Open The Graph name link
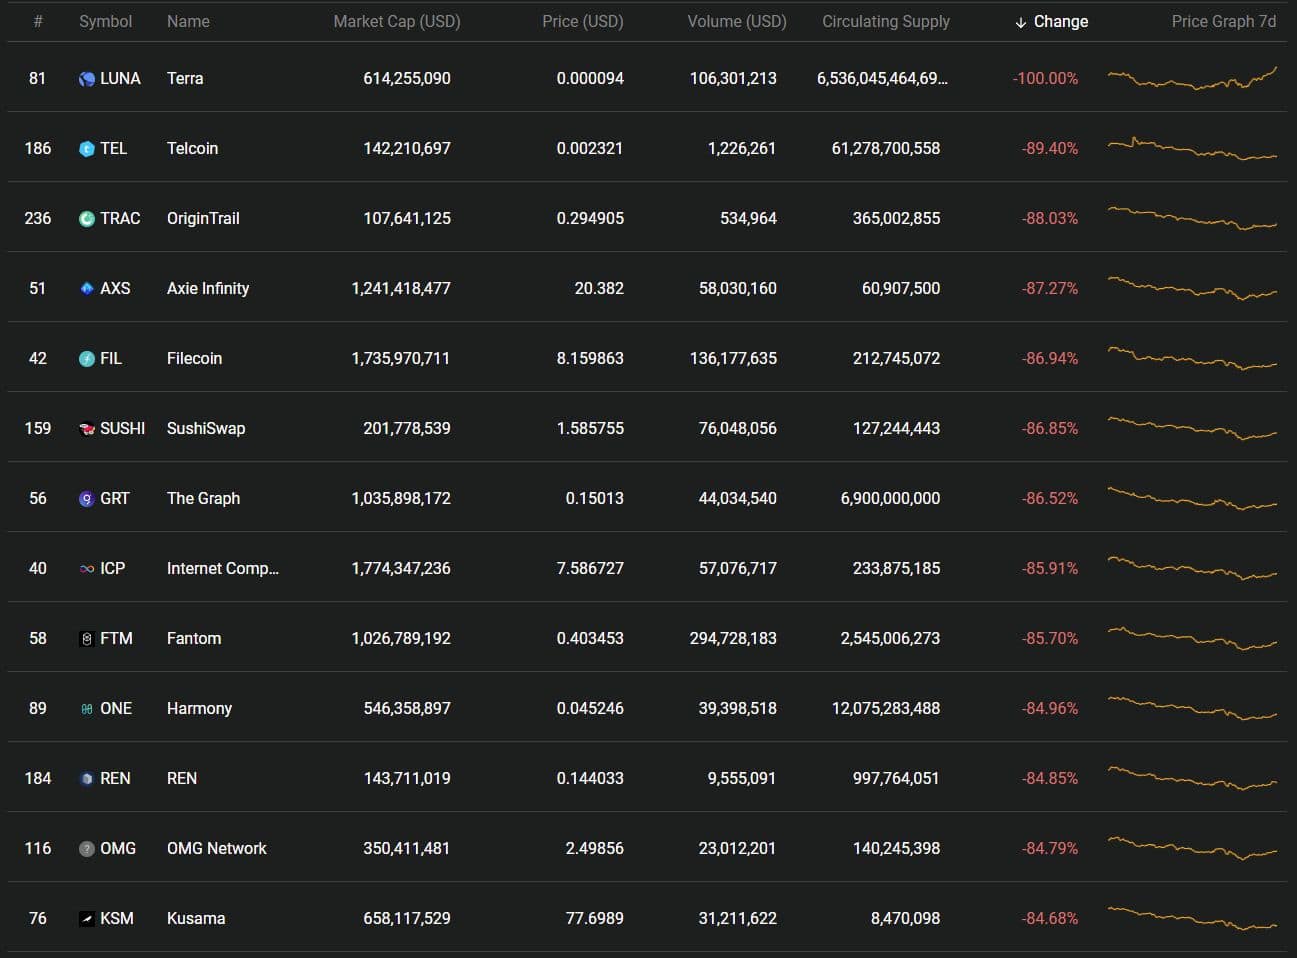 click(203, 498)
